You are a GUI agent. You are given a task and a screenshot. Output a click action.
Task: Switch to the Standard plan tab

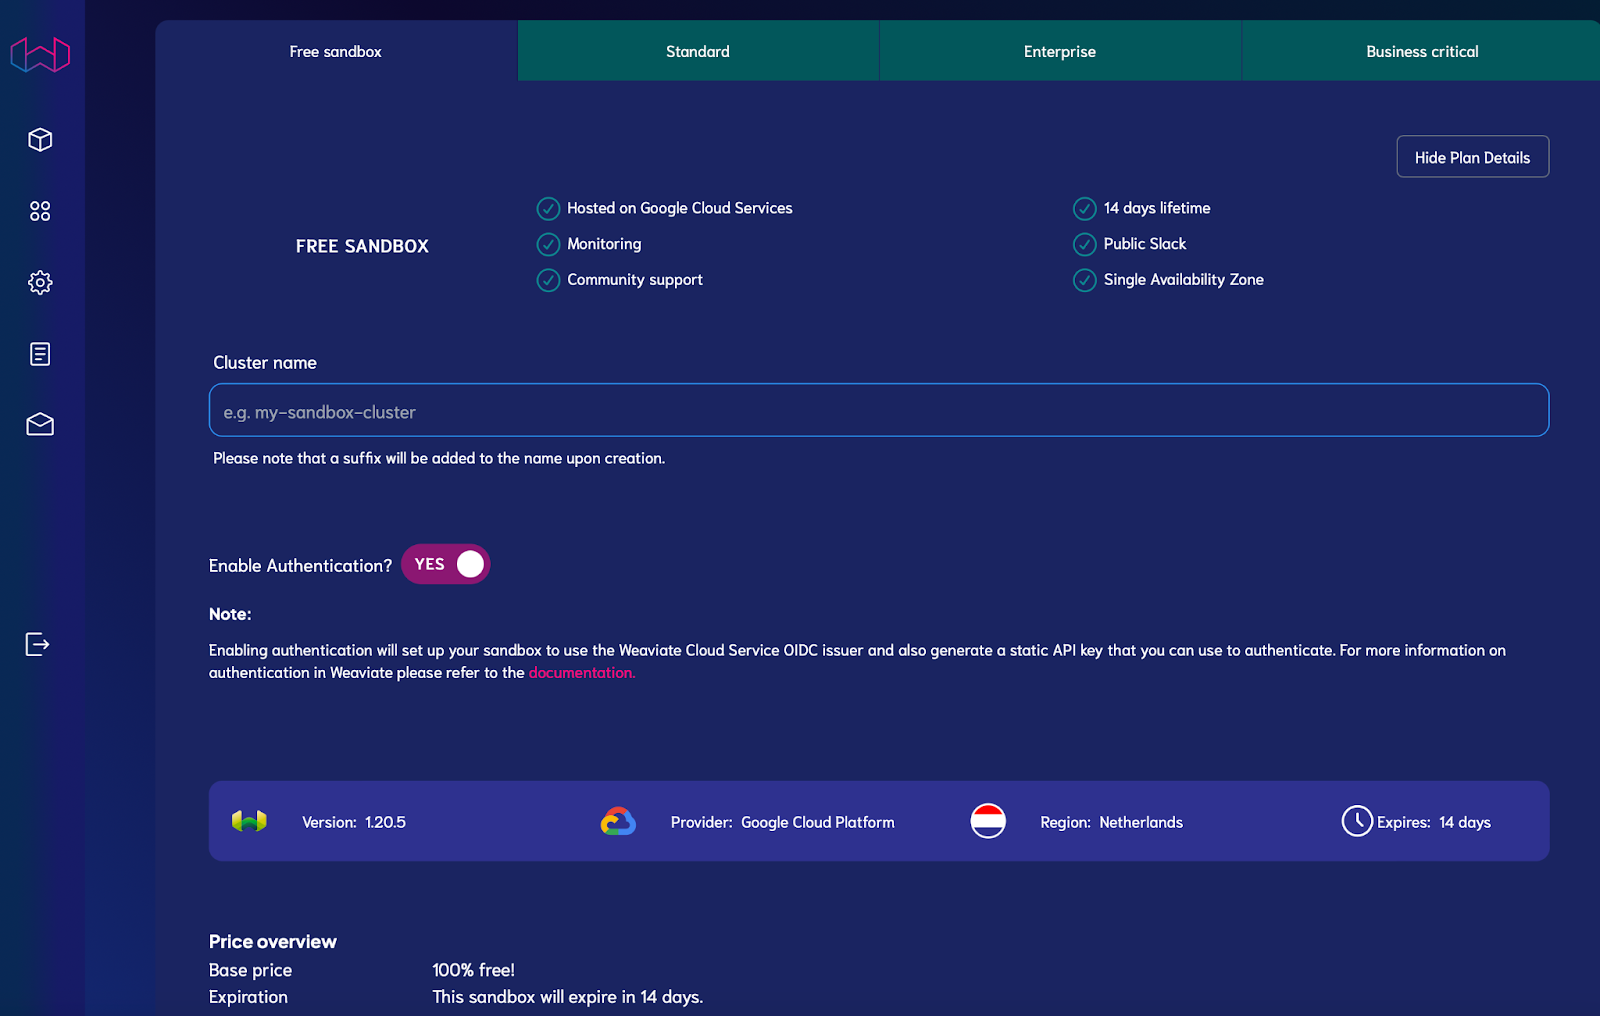coord(698,51)
